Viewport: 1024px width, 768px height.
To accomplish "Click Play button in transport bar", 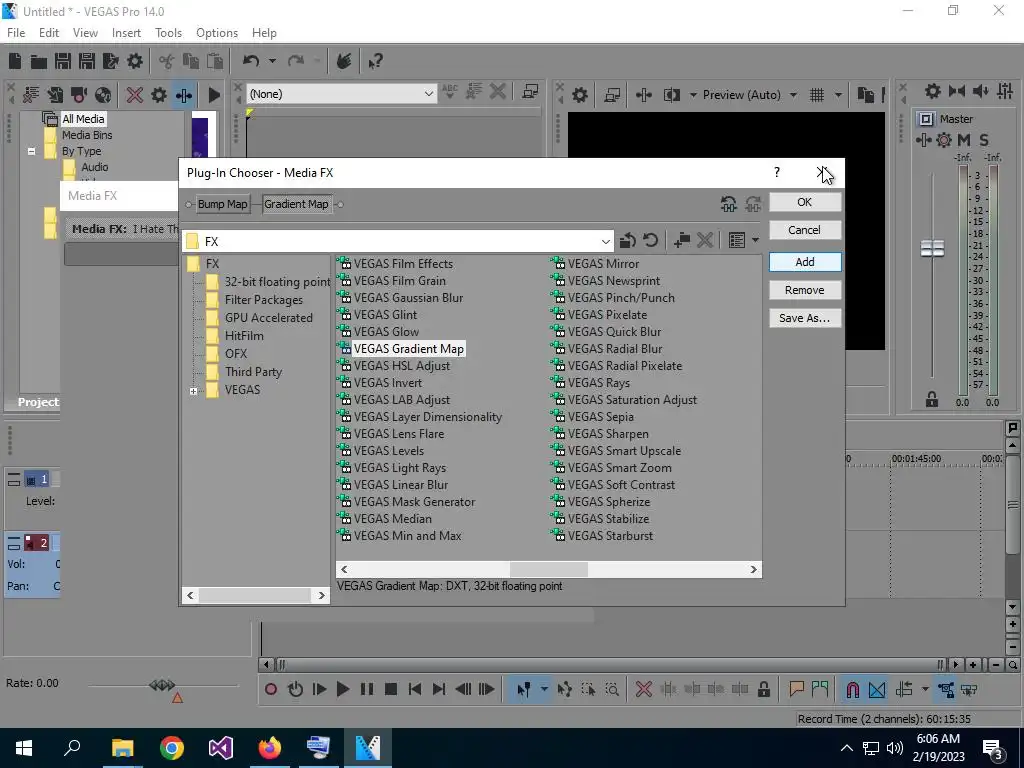I will point(342,689).
